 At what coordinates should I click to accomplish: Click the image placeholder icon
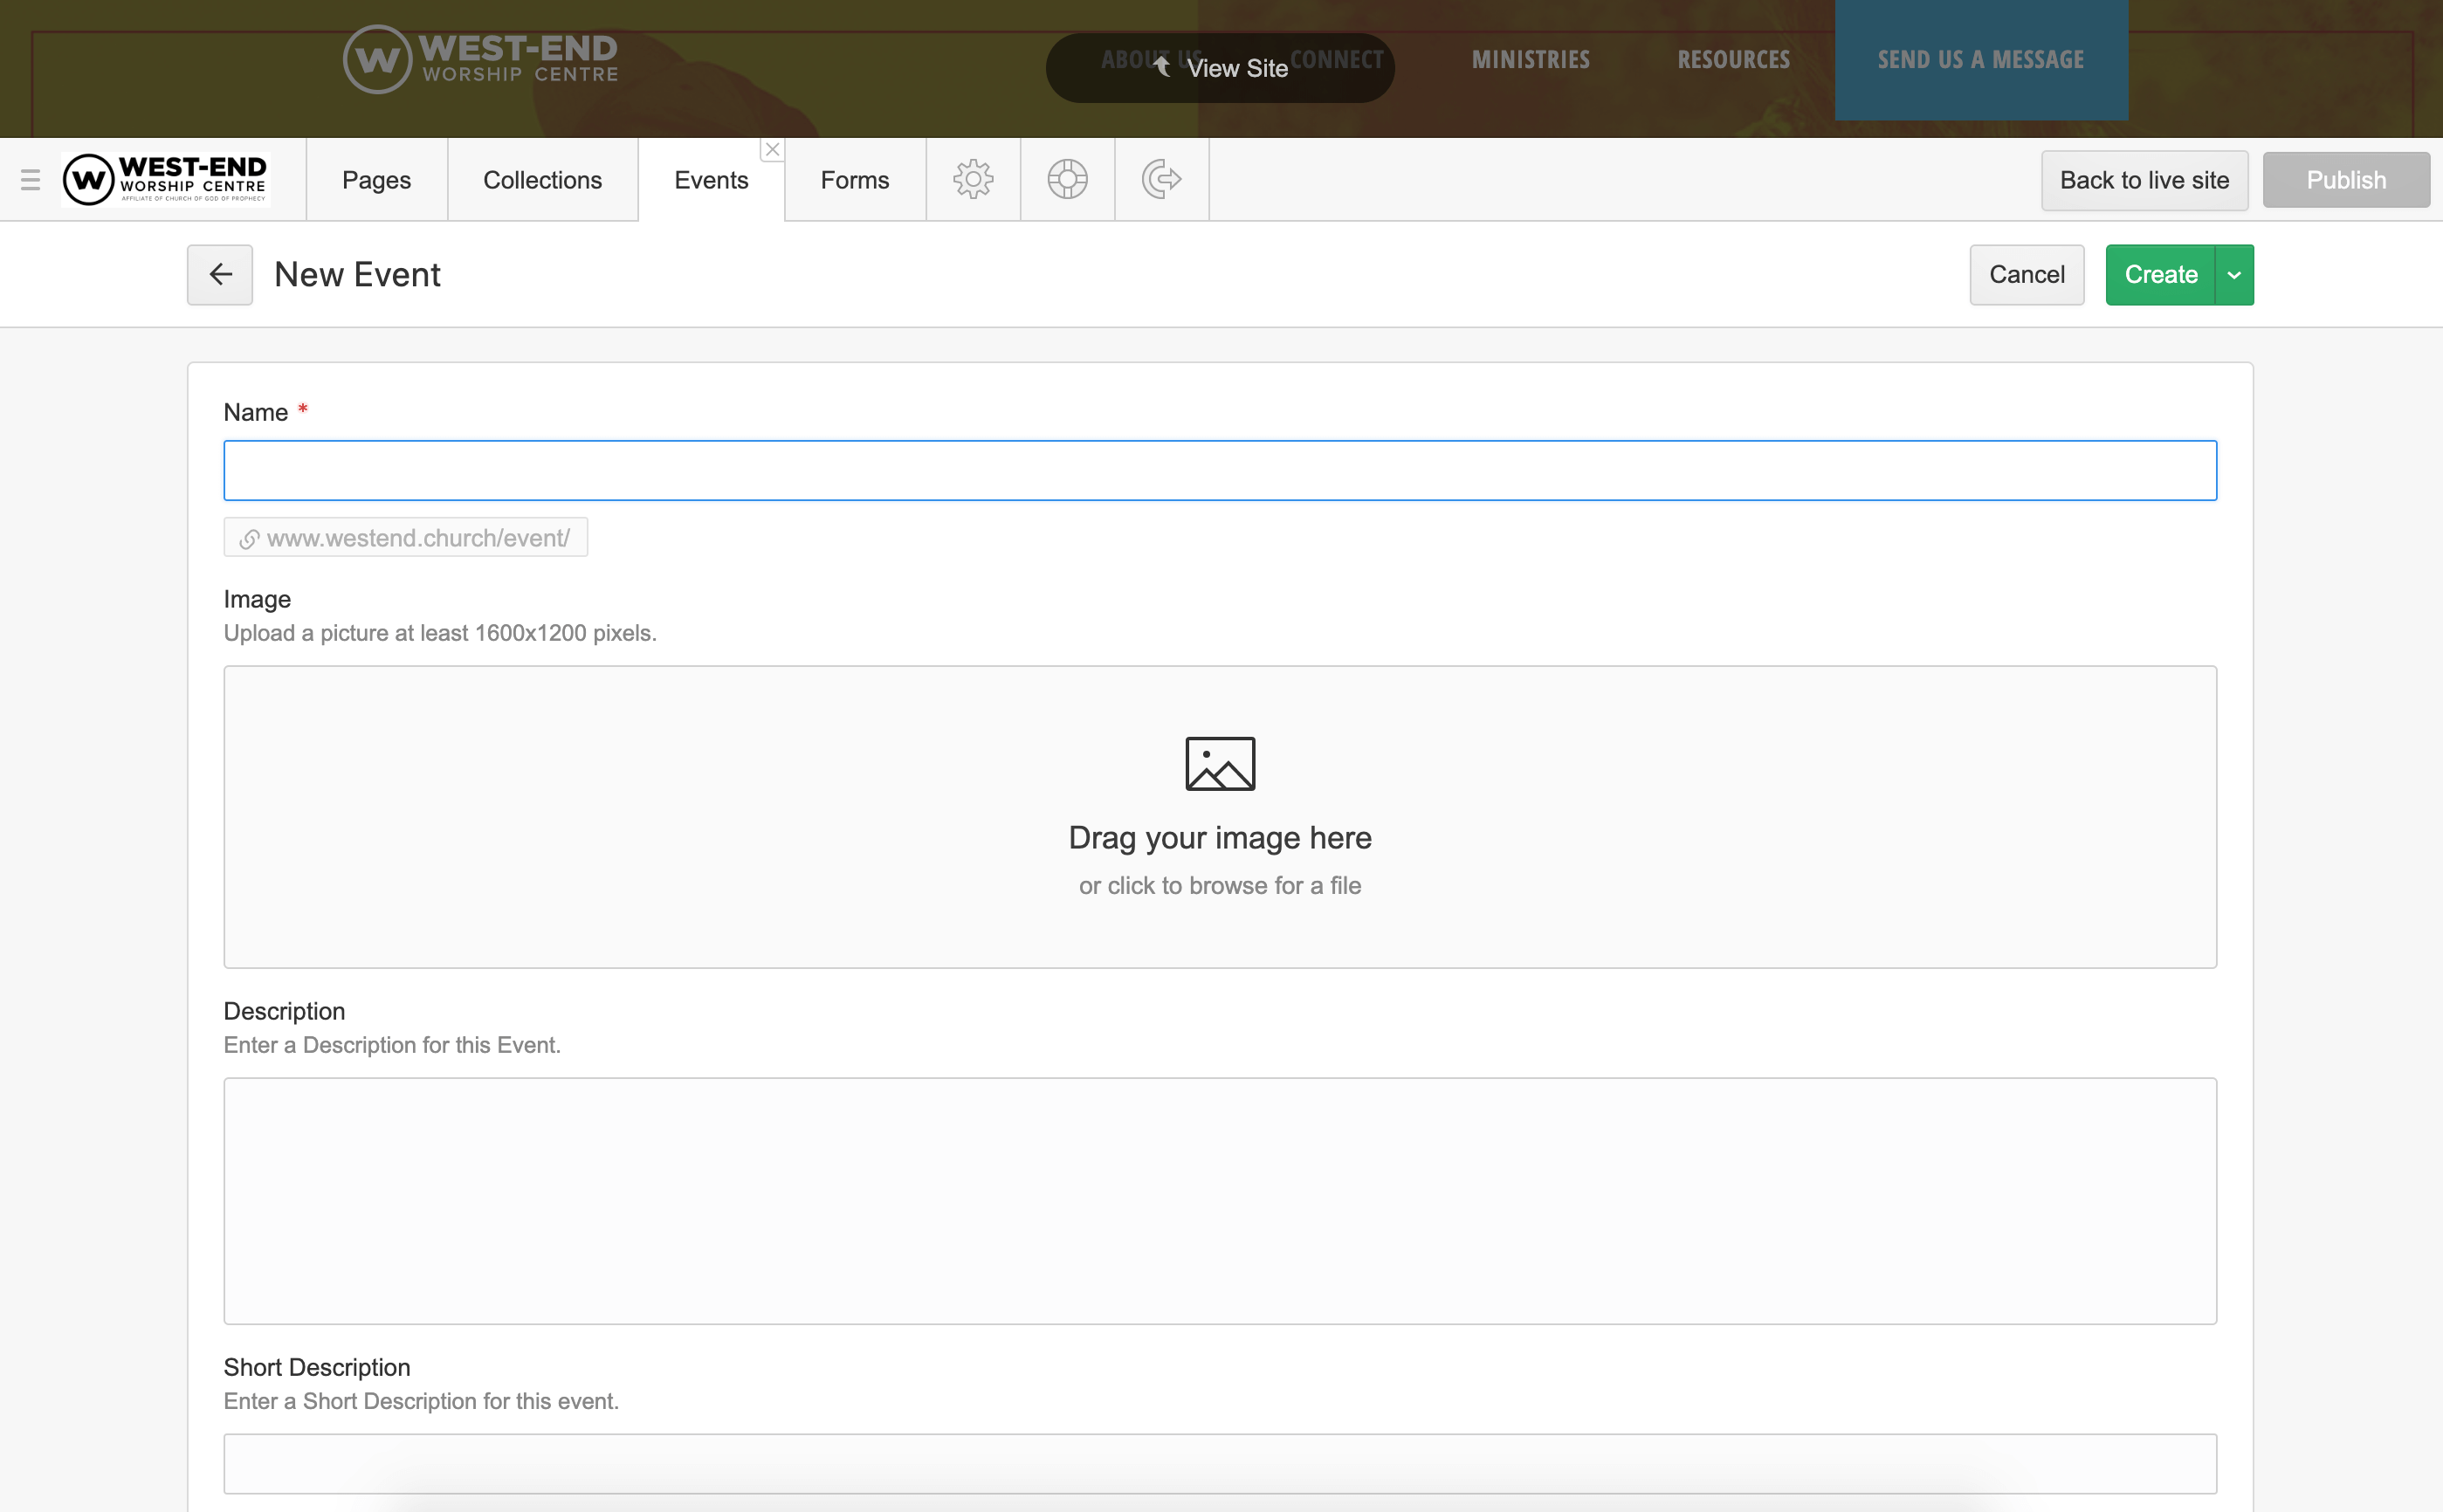[1220, 764]
